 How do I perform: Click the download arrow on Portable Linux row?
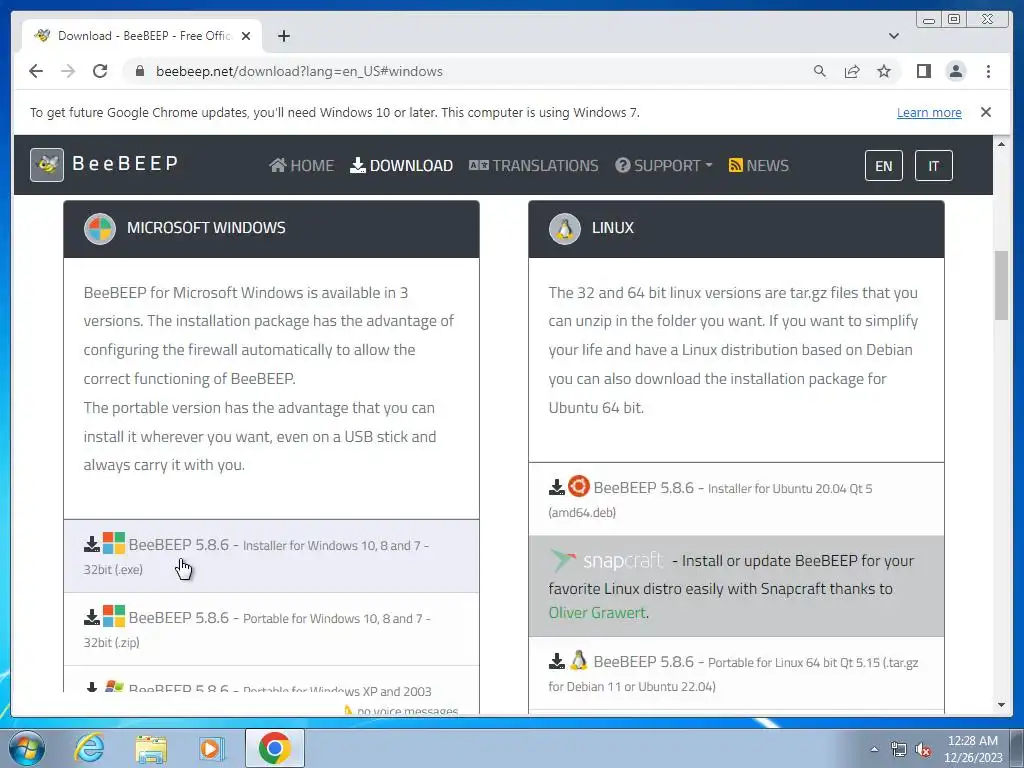point(556,662)
